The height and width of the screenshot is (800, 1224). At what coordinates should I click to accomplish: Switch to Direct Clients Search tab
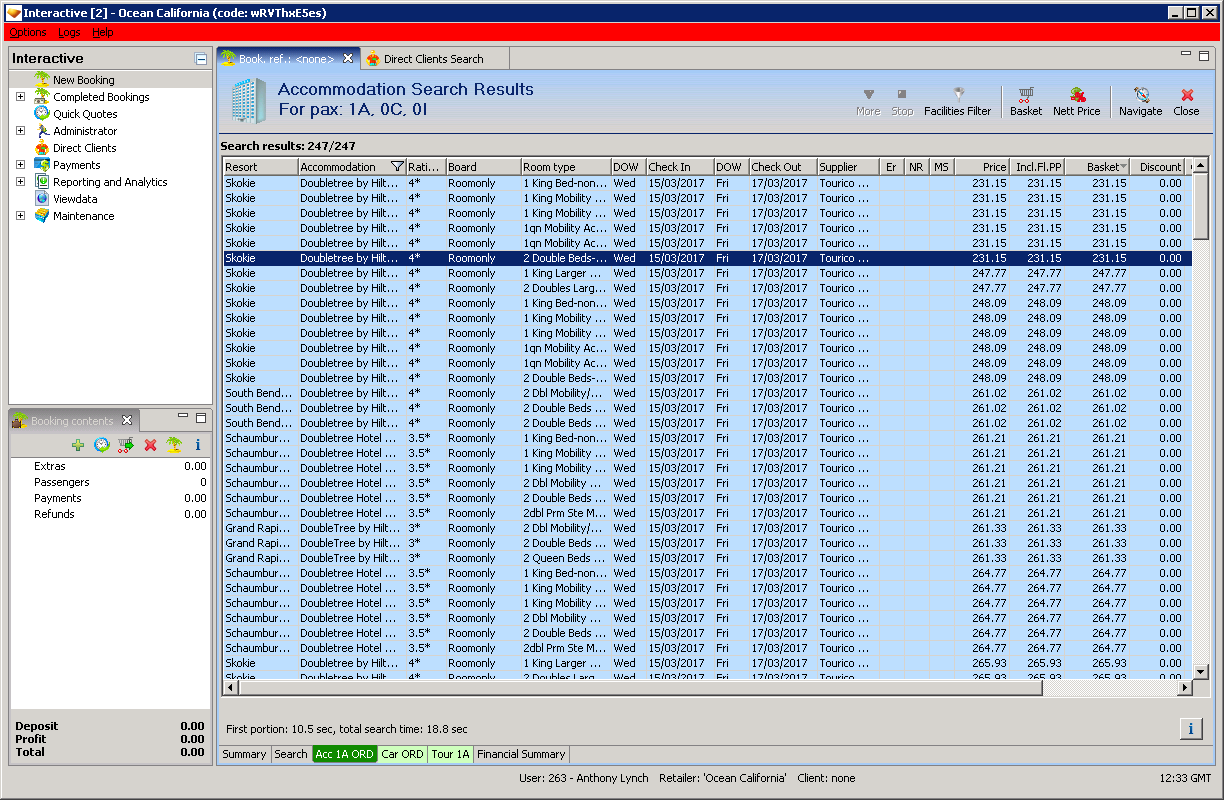pos(433,59)
